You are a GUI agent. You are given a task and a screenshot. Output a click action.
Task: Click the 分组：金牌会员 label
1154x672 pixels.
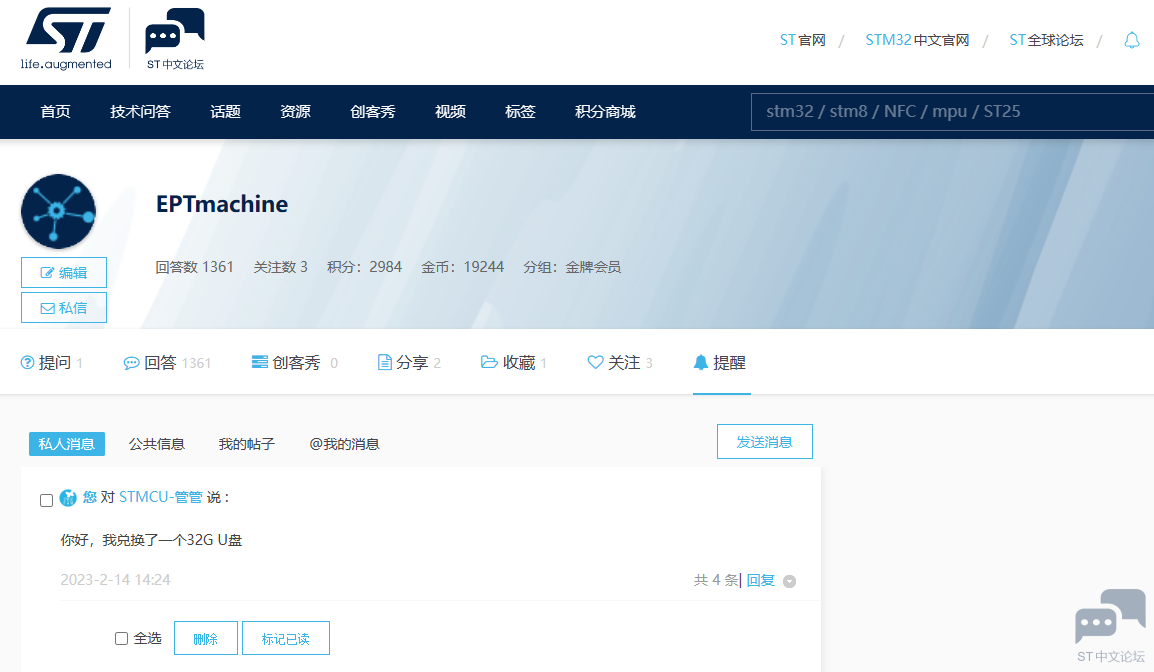572,267
